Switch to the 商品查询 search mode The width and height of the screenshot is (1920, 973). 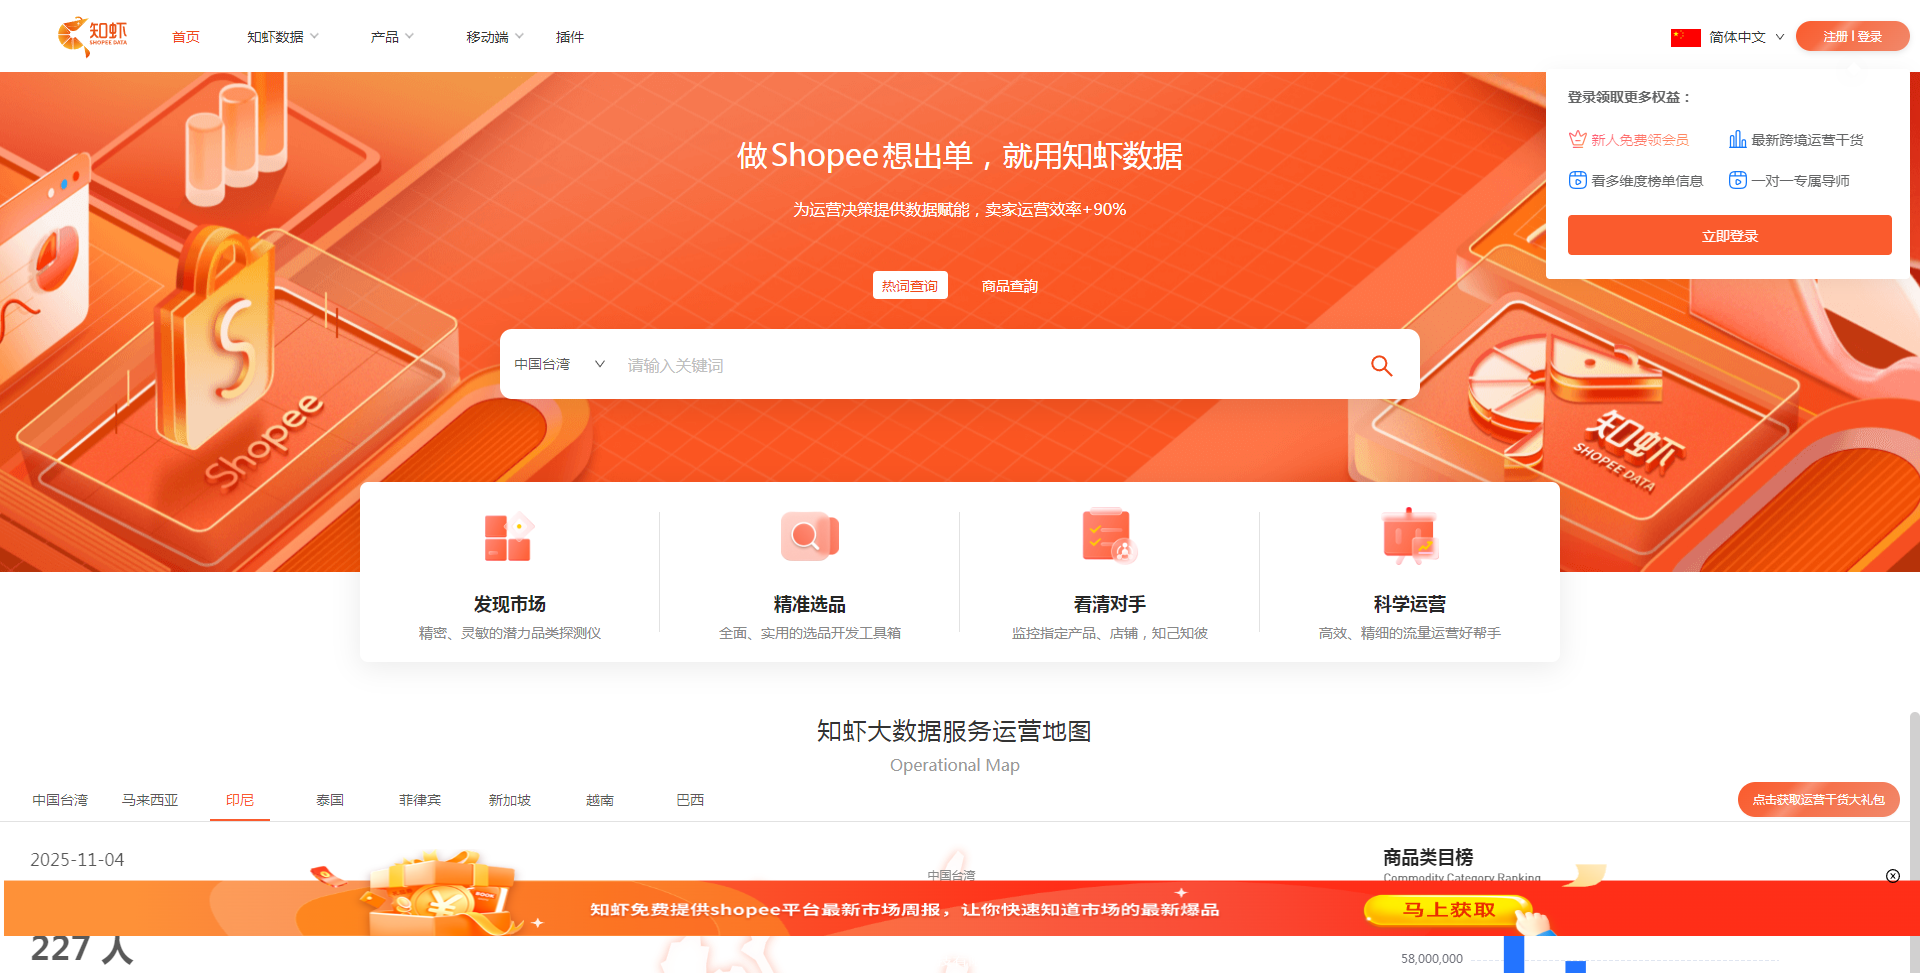(1009, 285)
